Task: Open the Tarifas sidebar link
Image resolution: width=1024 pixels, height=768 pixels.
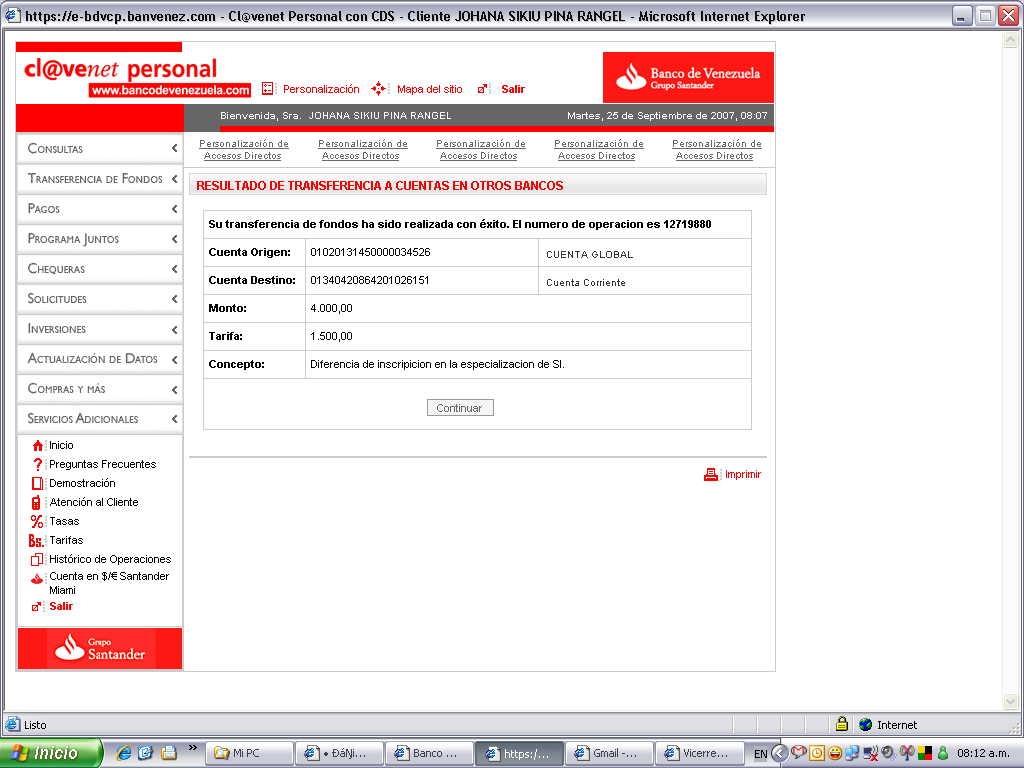Action: coord(67,540)
